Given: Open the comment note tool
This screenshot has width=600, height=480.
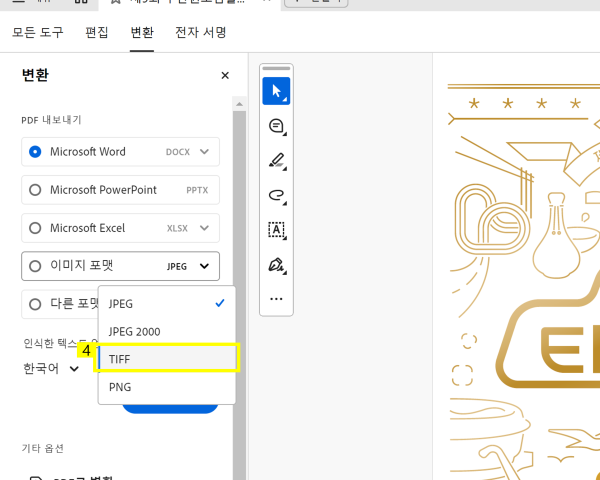Looking at the screenshot, I should [x=276, y=126].
